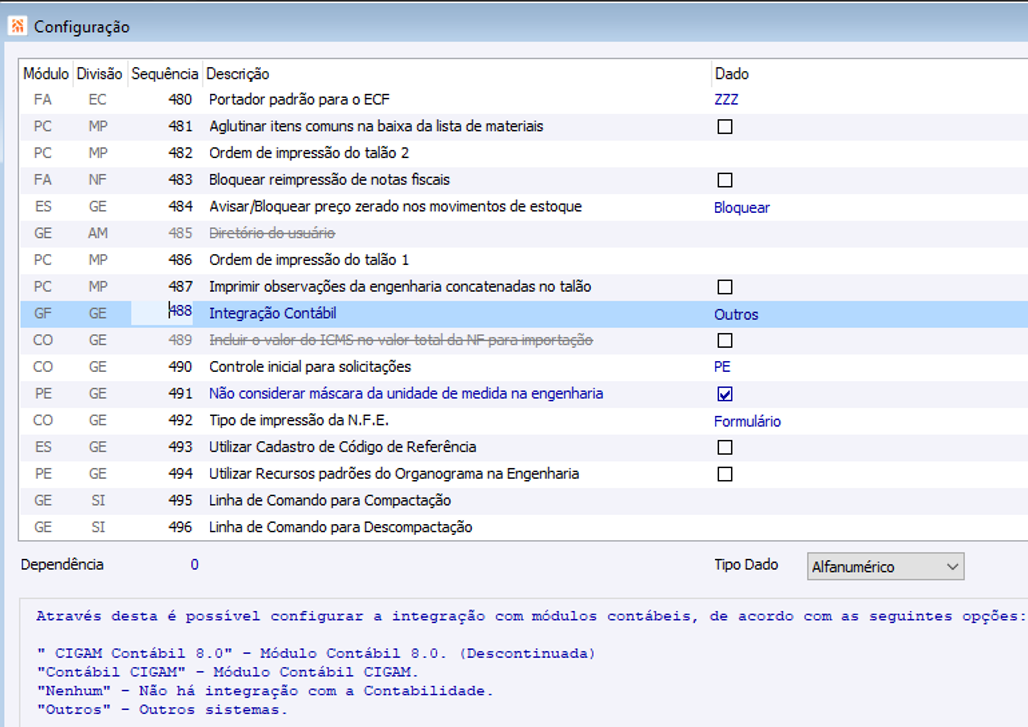The image size is (1028, 727).
Task: Click the Configuração window app icon
Action: point(17,26)
